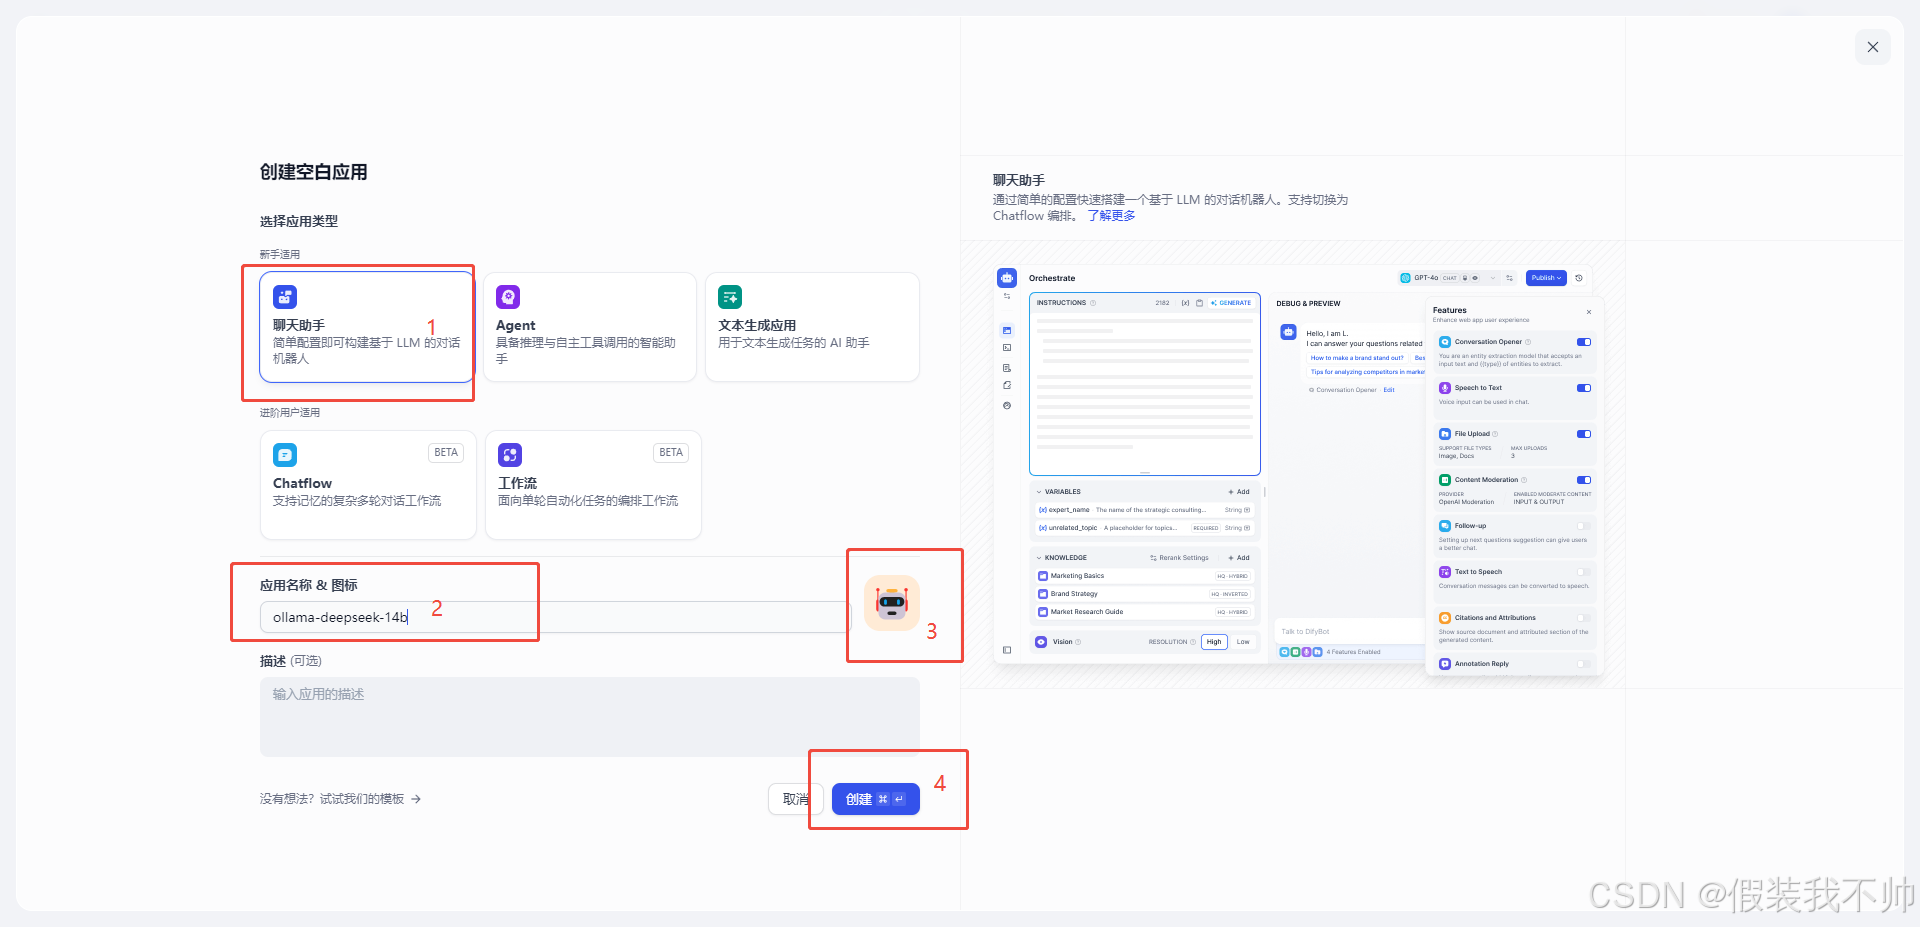Select High resolution option in preview

coord(1214,642)
